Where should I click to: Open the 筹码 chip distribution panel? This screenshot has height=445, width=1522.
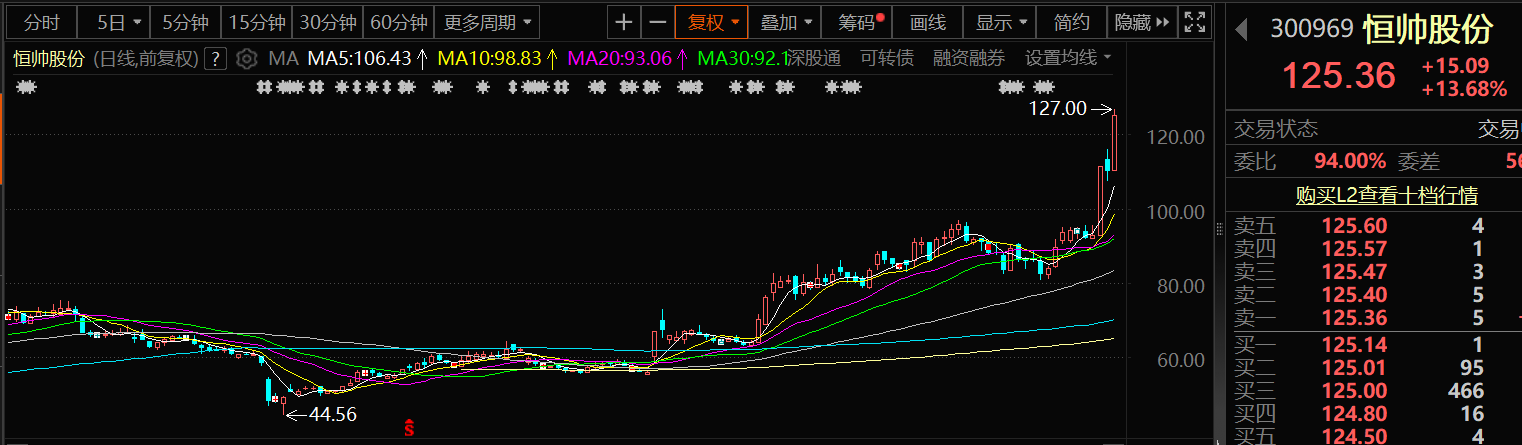tap(862, 22)
